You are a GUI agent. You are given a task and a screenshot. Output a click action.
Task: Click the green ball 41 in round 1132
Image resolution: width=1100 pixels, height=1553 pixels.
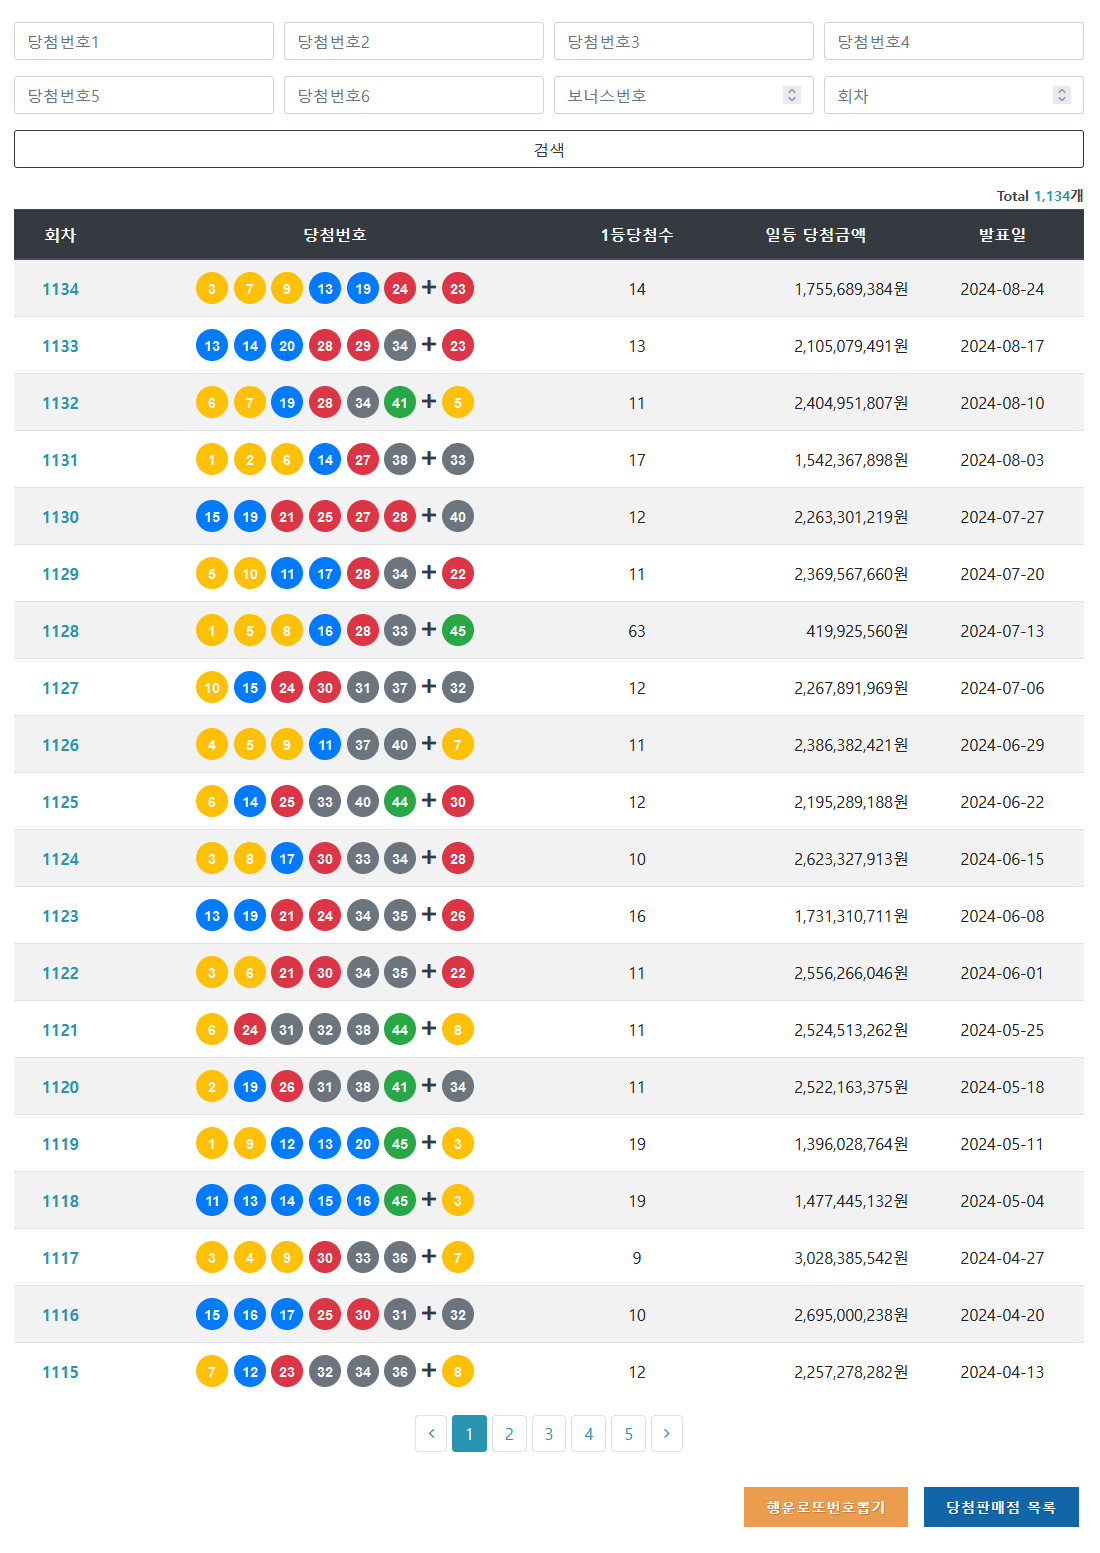click(400, 403)
